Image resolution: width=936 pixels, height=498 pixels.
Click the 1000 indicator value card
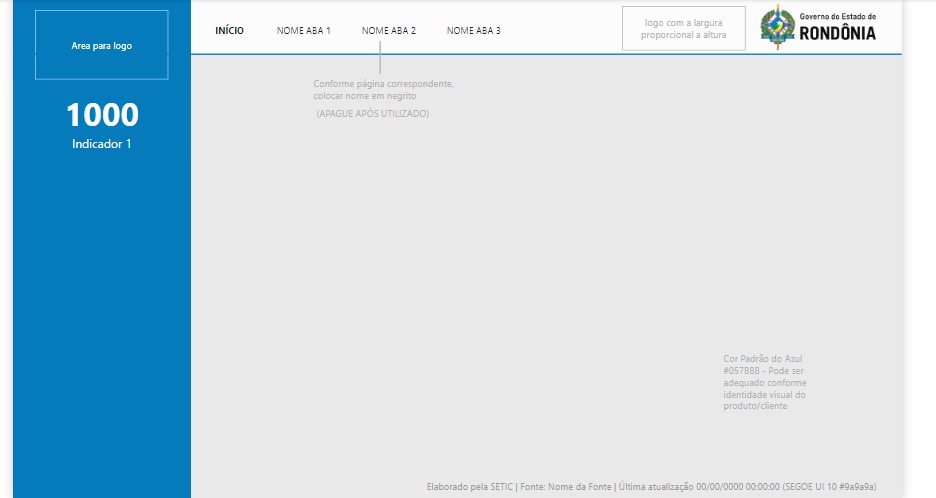pos(102,115)
